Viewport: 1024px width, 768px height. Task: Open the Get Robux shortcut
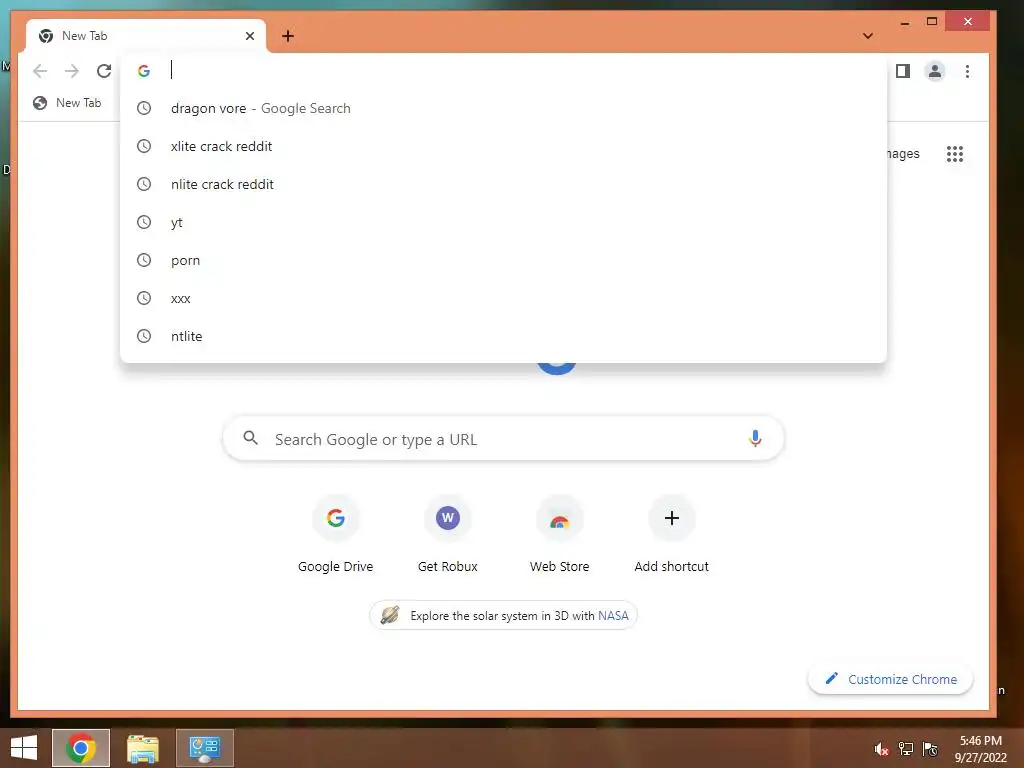coord(447,535)
